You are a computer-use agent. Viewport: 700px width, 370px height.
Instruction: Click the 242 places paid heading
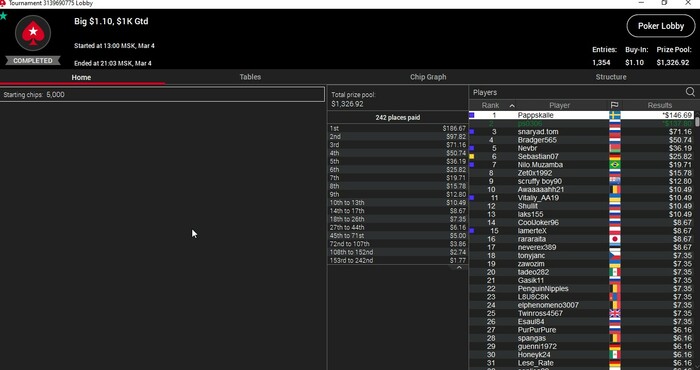click(x=397, y=118)
